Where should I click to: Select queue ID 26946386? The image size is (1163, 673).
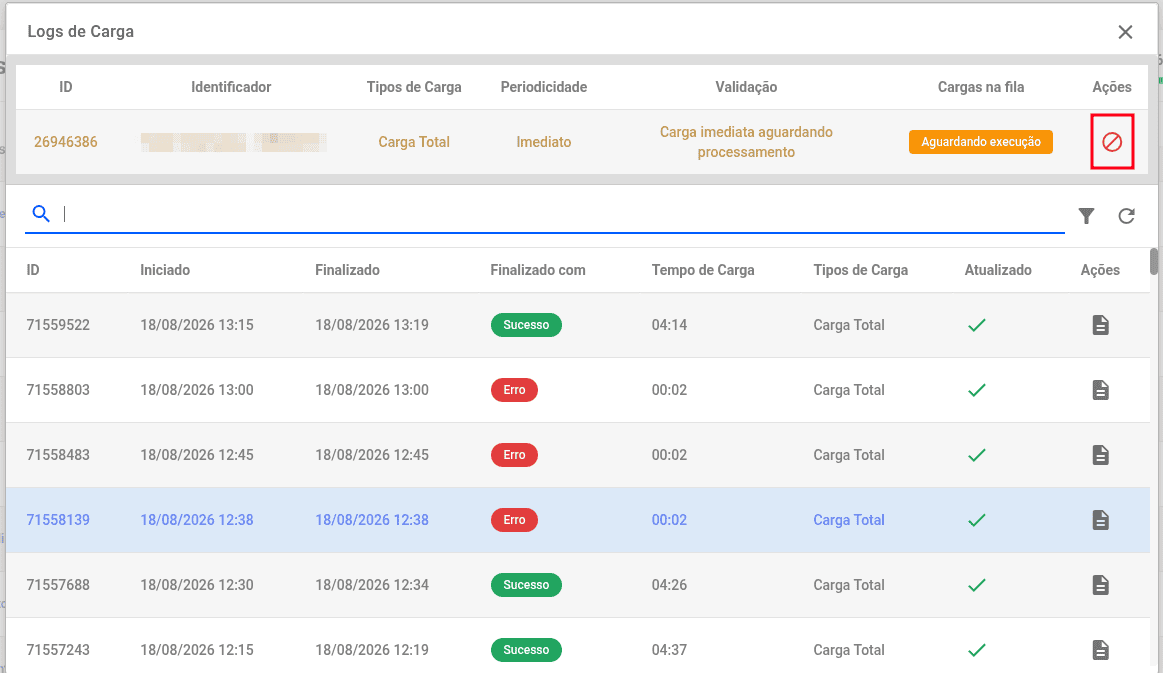click(x=65, y=142)
